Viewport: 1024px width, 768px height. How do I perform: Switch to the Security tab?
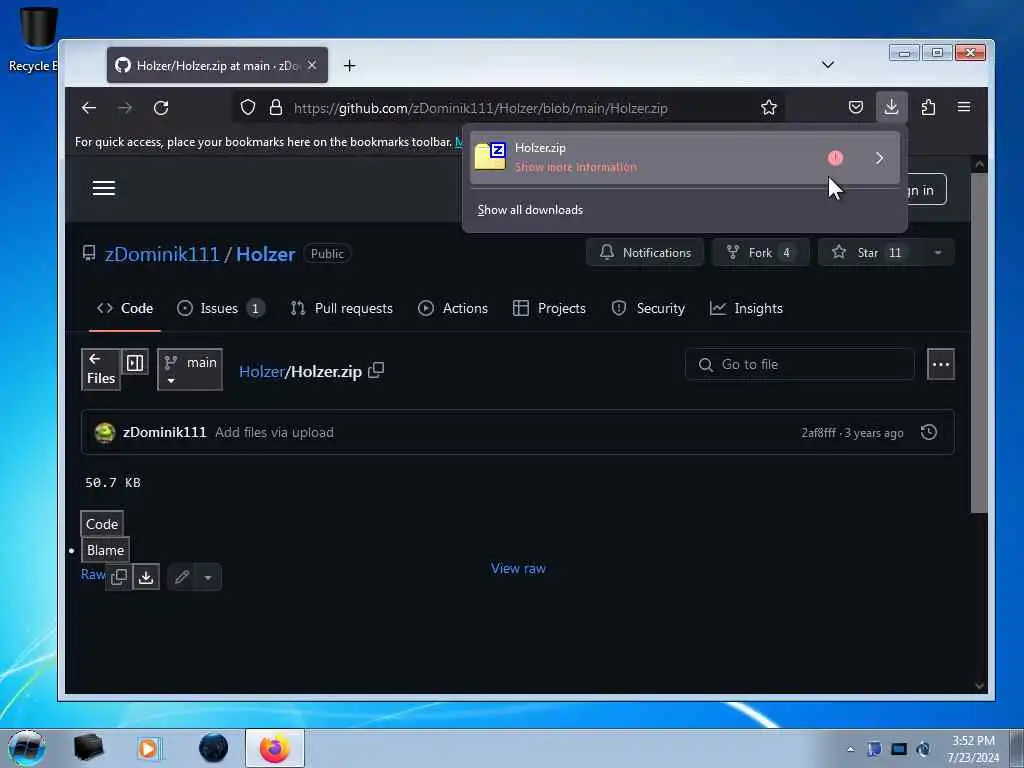648,308
